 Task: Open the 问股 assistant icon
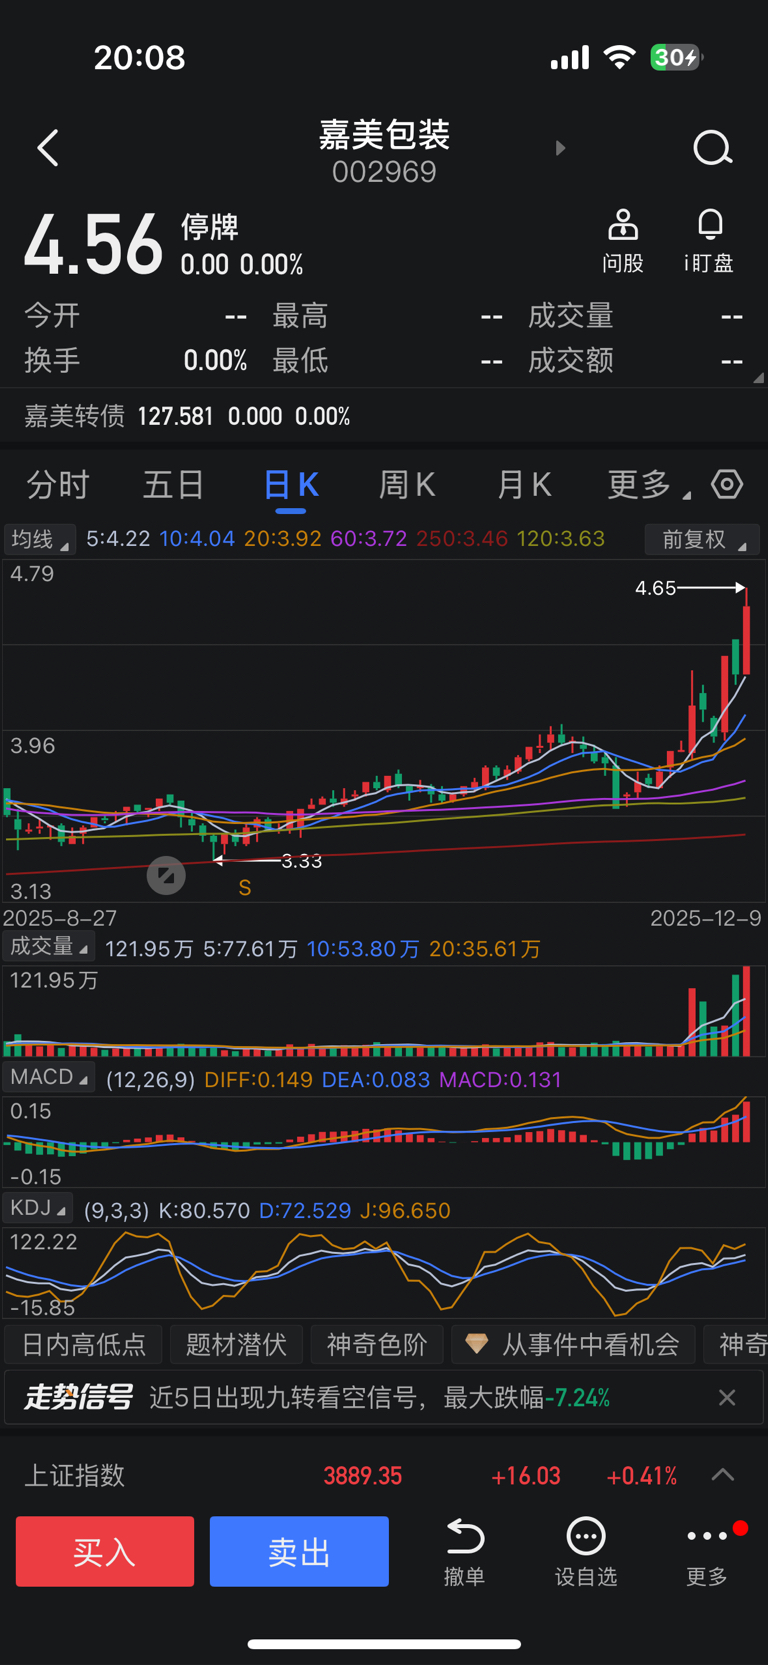pos(623,225)
